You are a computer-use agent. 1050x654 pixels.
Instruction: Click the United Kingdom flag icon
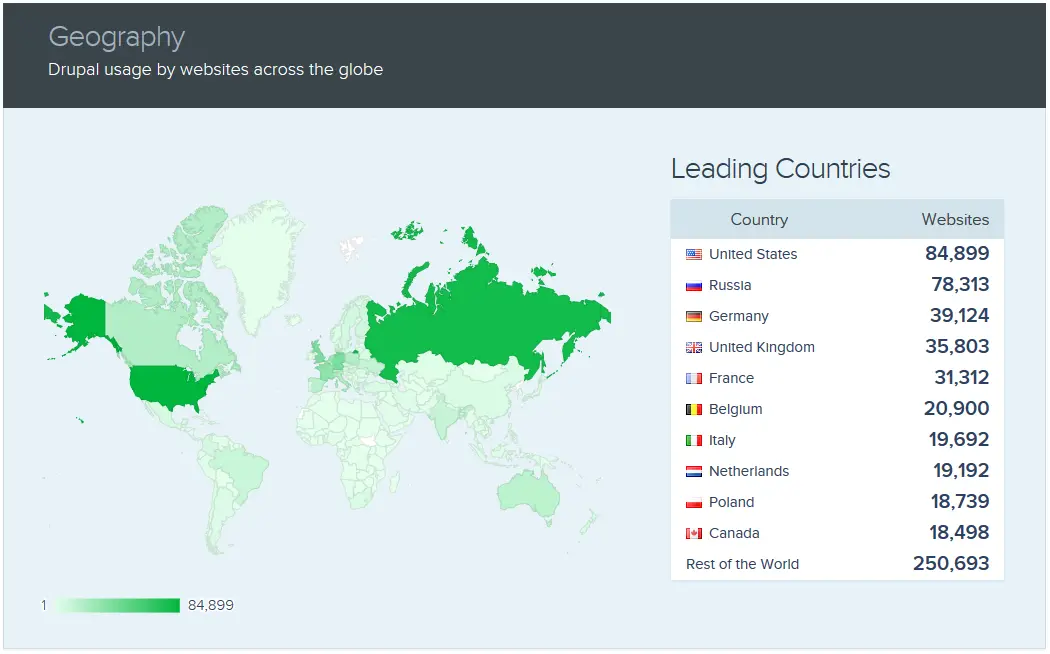[694, 347]
